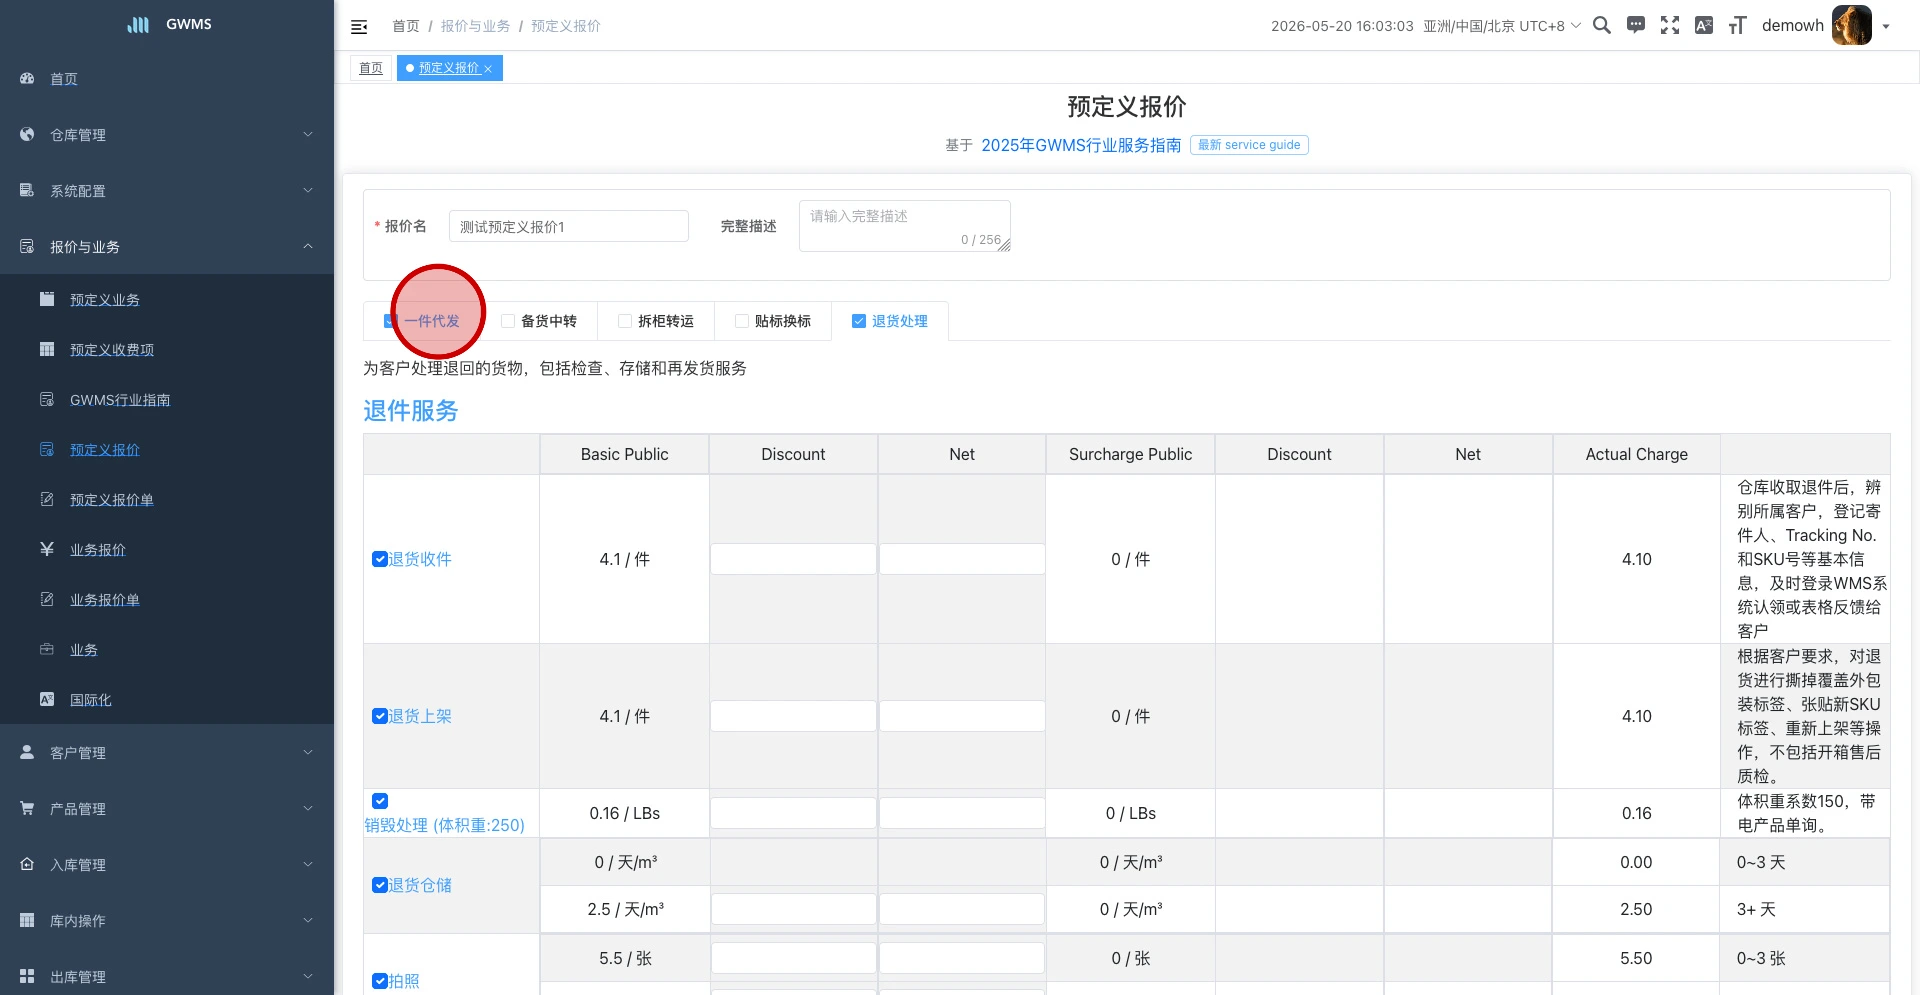
Task: Open 备货中转 service tab label
Action: pos(549,321)
